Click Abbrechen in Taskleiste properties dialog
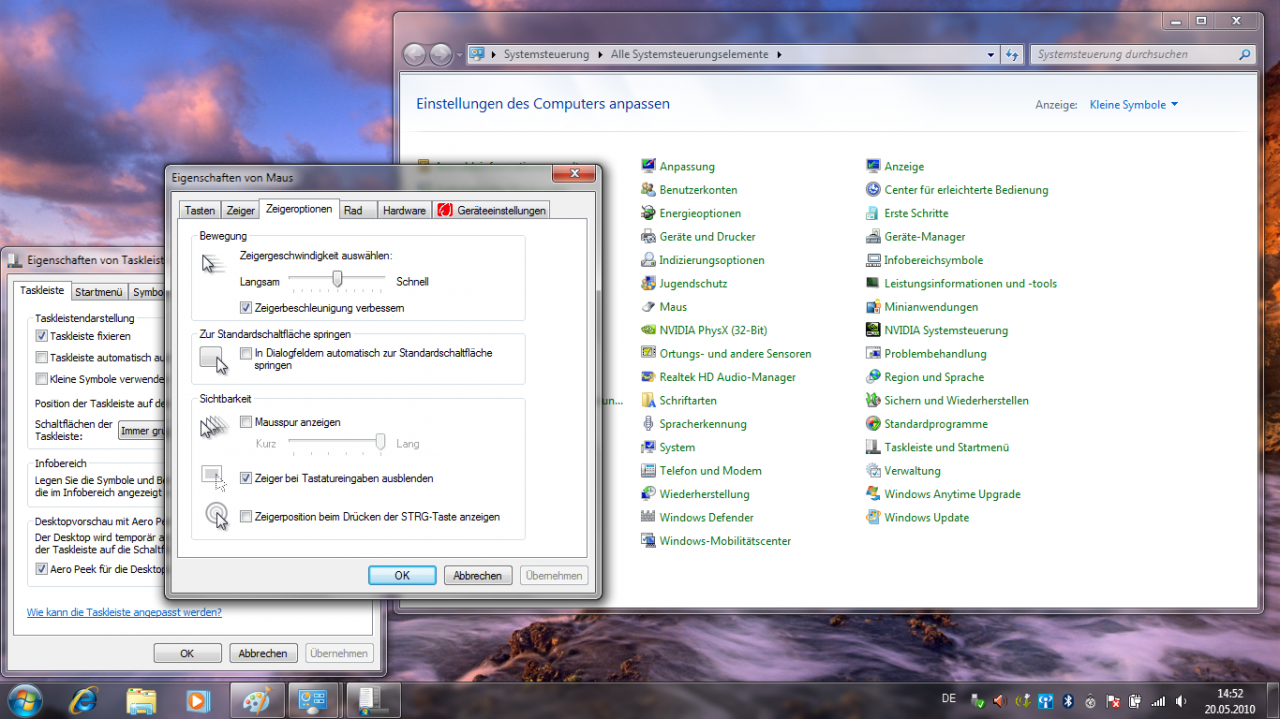This screenshot has height=719, width=1280. [x=263, y=653]
